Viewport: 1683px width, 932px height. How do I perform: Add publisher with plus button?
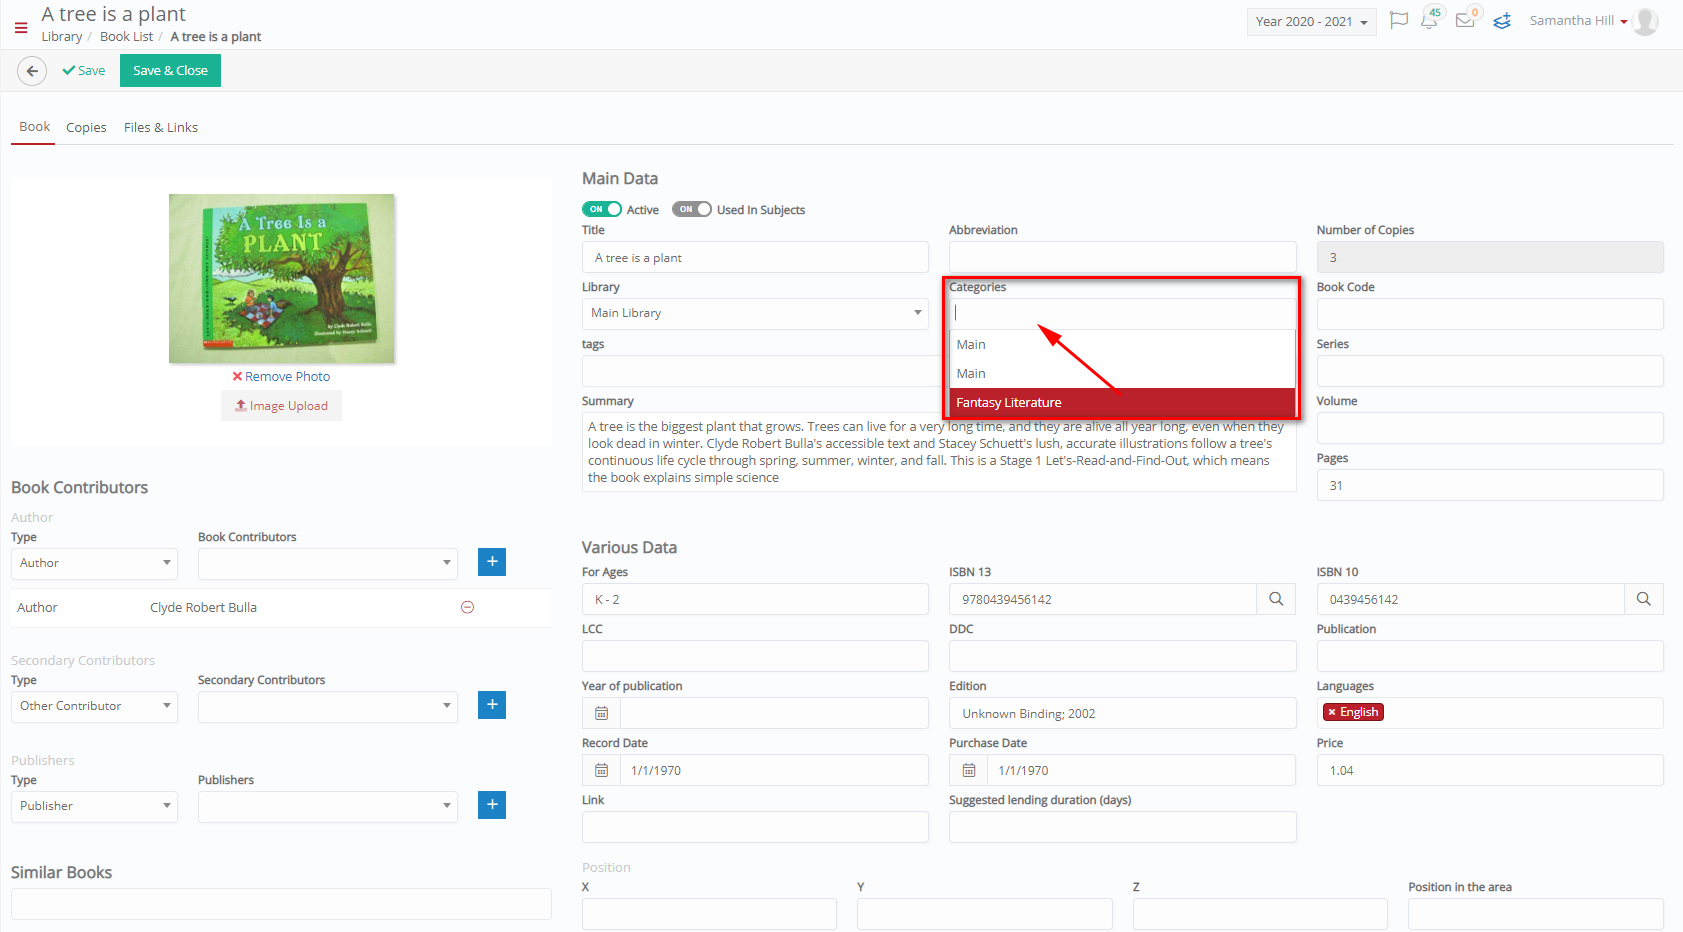point(492,805)
